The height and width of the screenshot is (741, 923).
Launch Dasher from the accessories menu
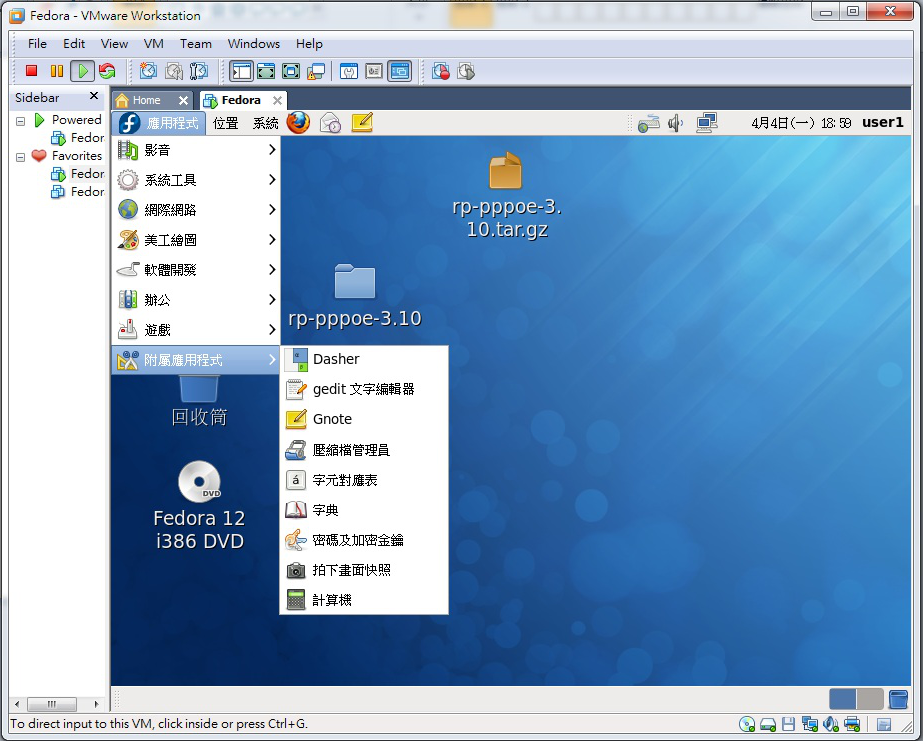click(364, 359)
